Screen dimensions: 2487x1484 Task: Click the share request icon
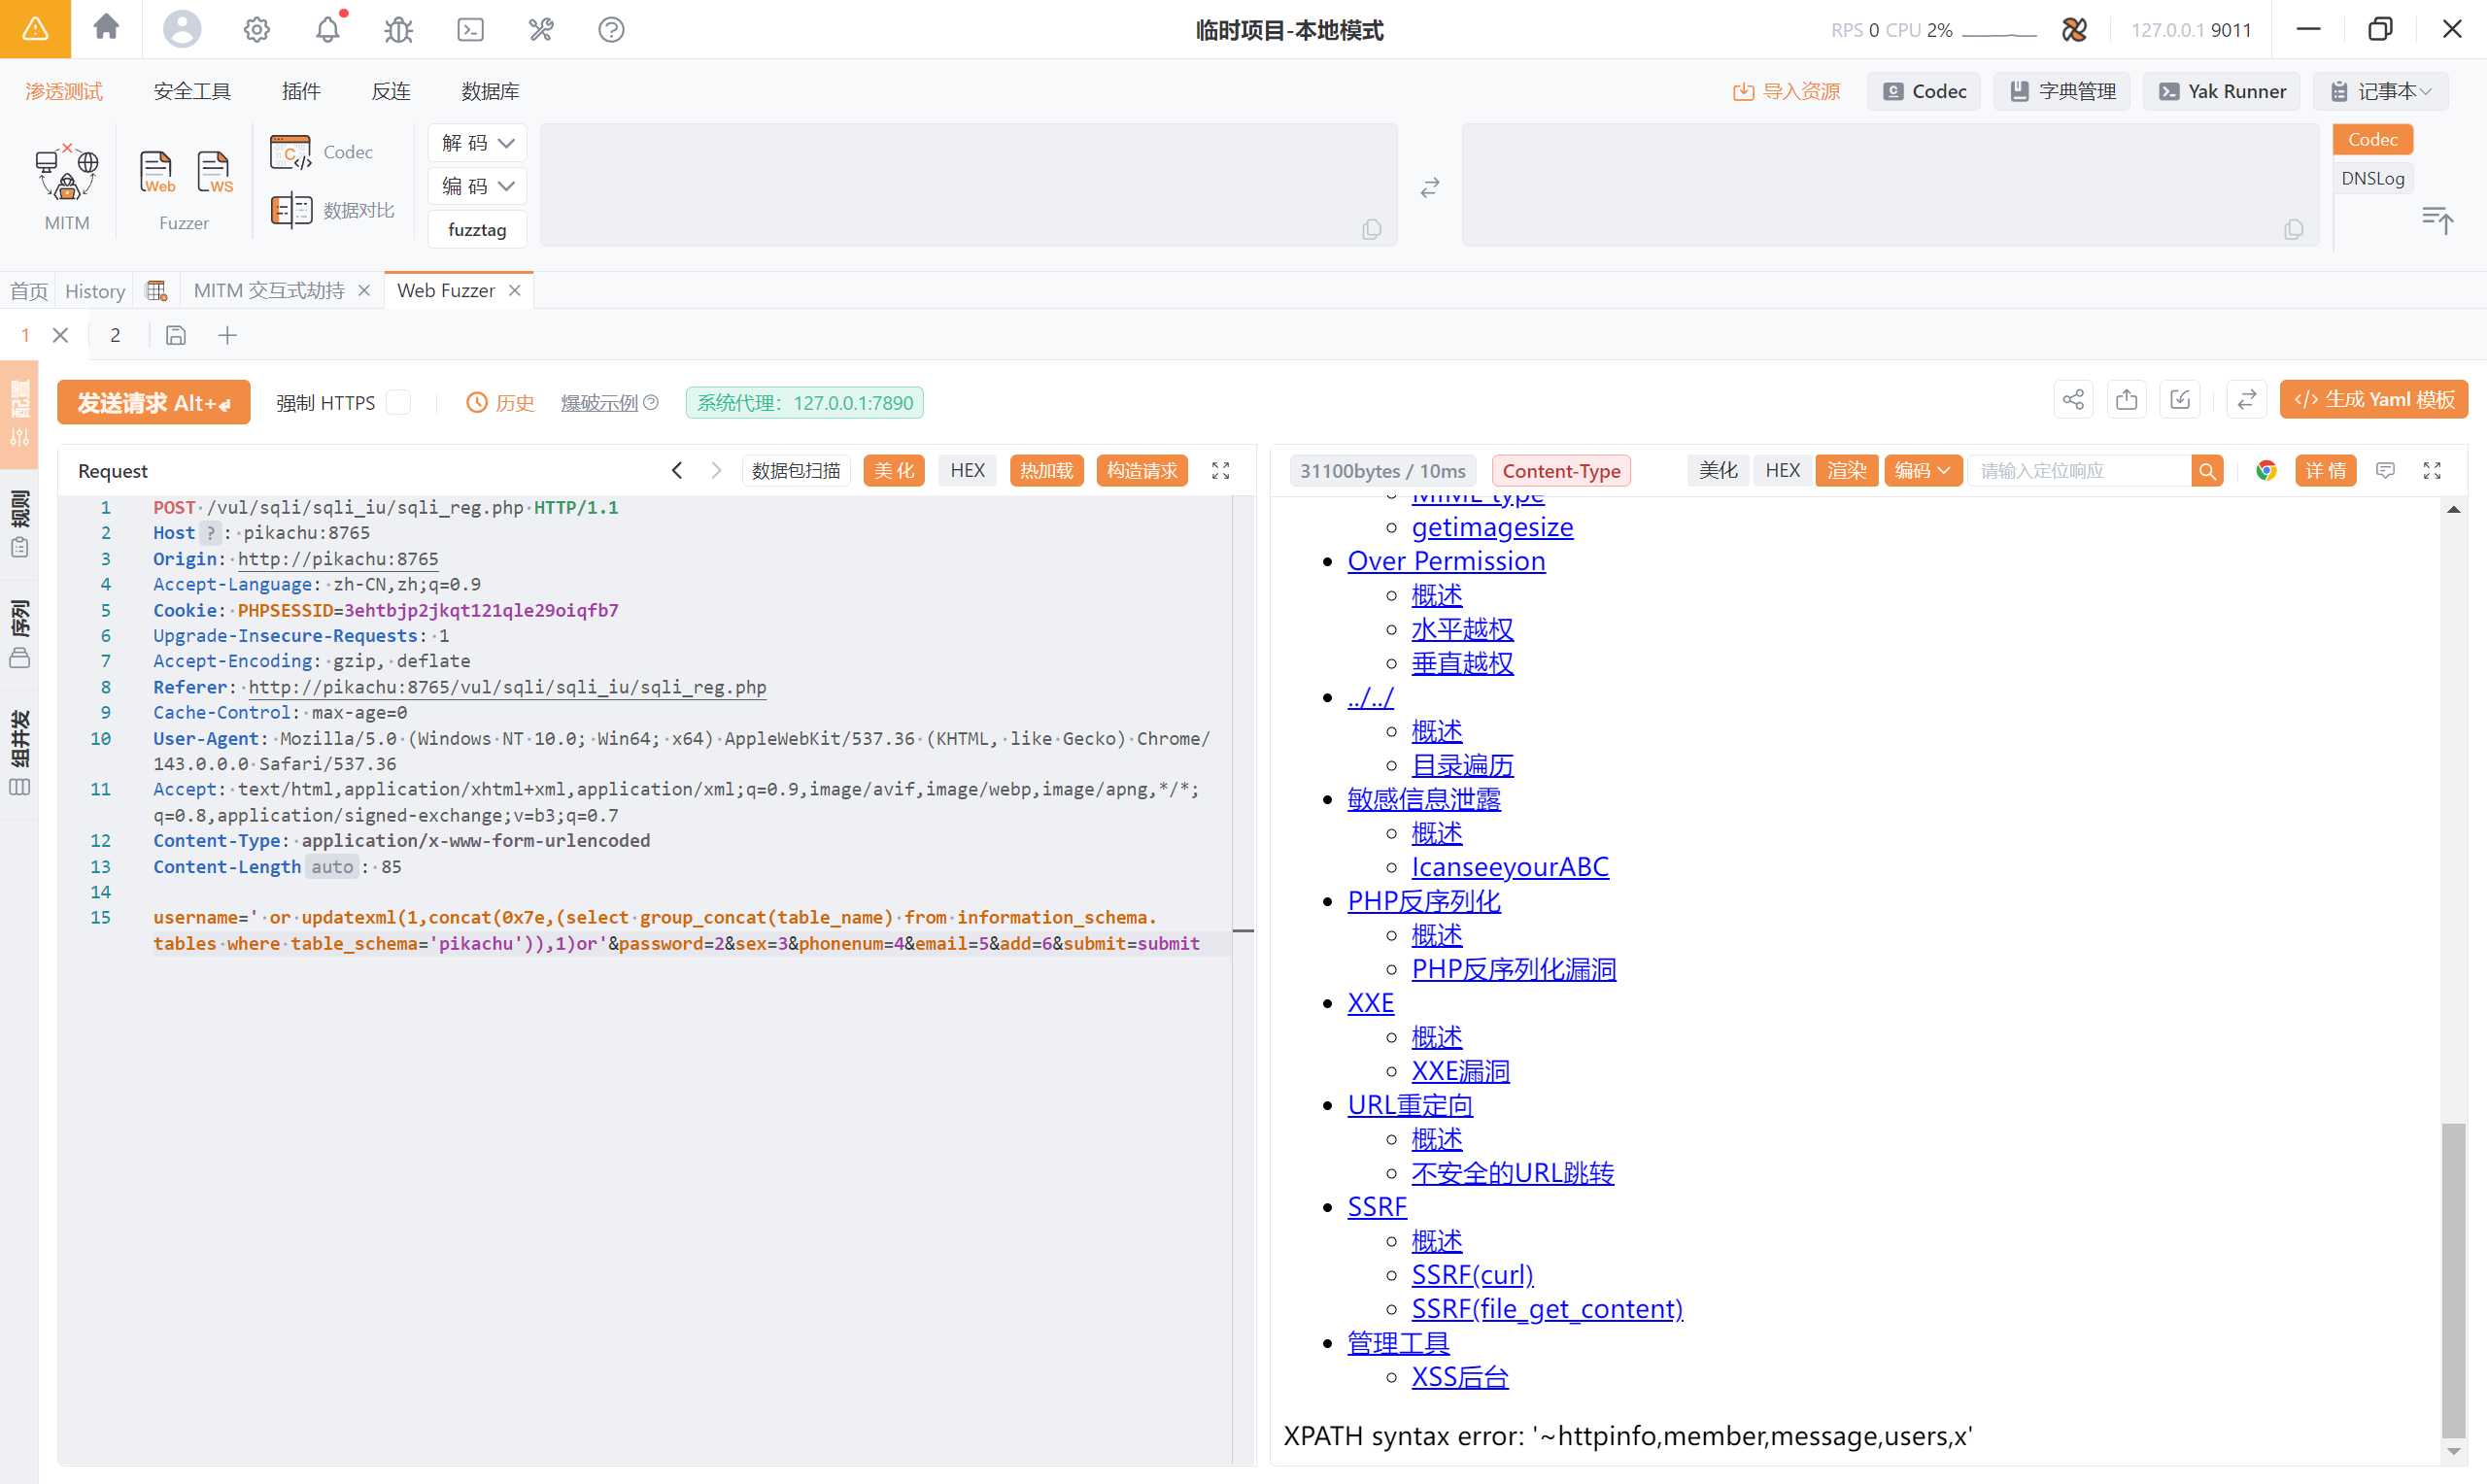pos(2073,400)
